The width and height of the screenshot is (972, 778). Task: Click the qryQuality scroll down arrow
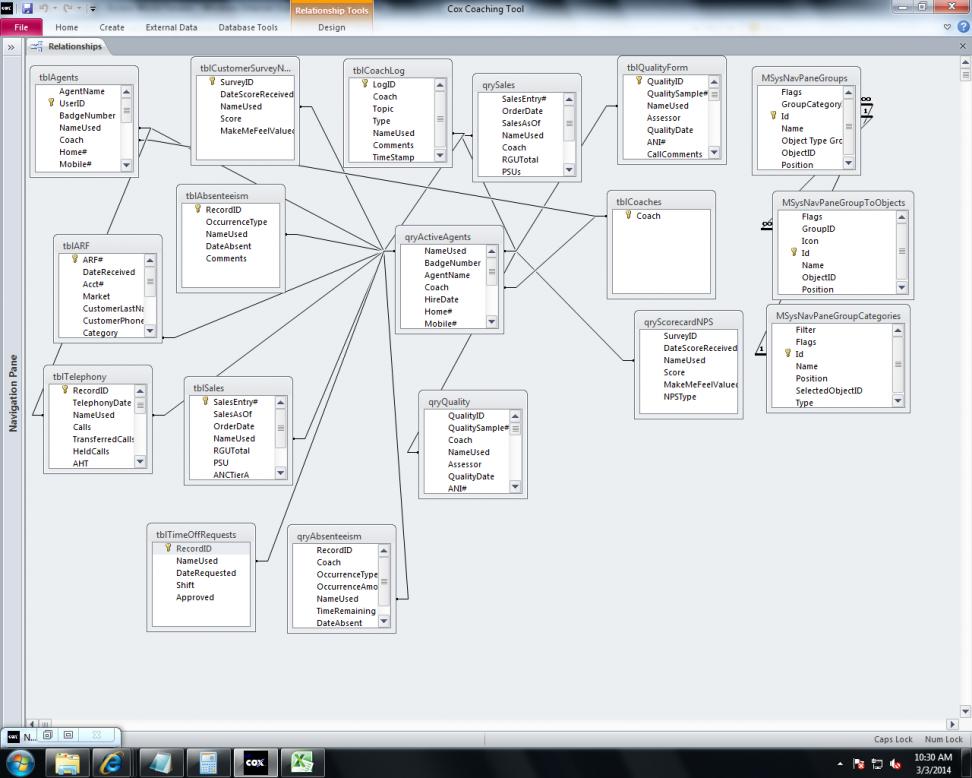[x=515, y=487]
